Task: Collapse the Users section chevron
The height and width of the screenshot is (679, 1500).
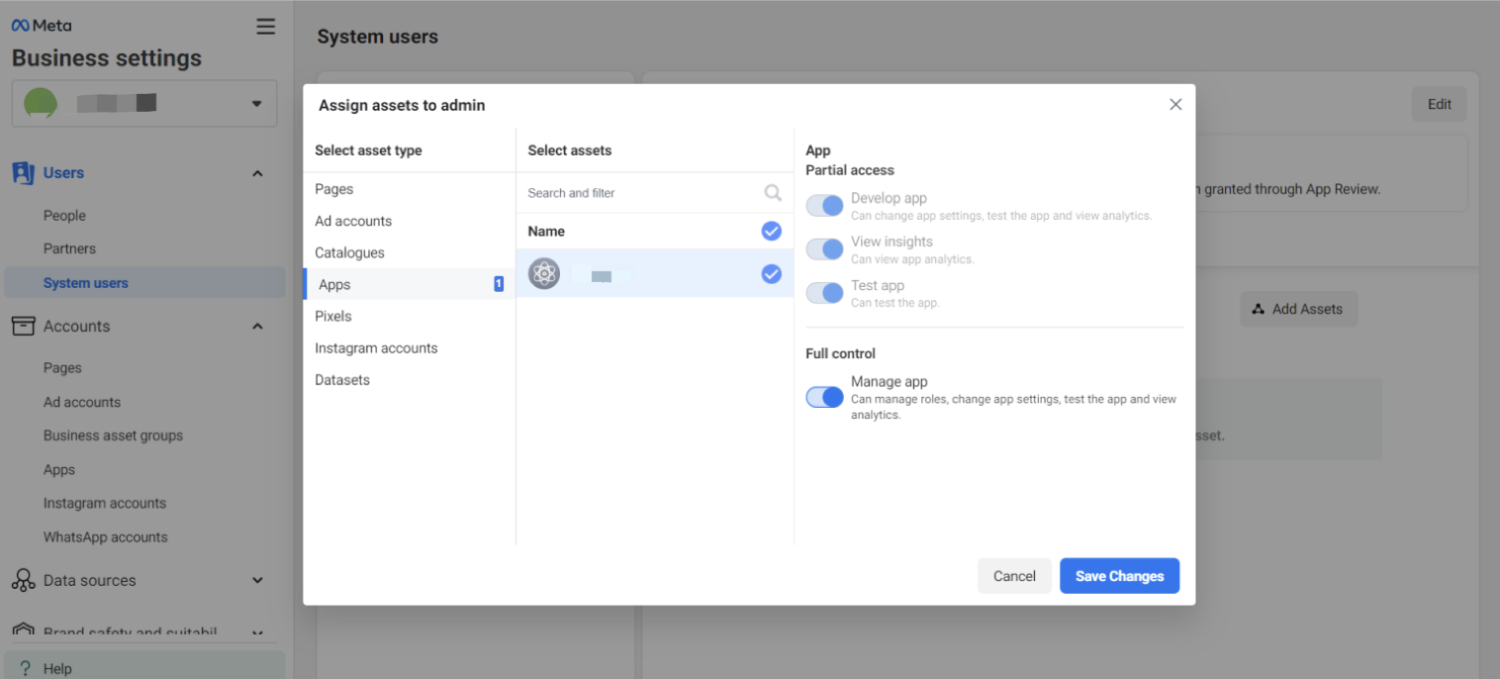Action: [257, 173]
